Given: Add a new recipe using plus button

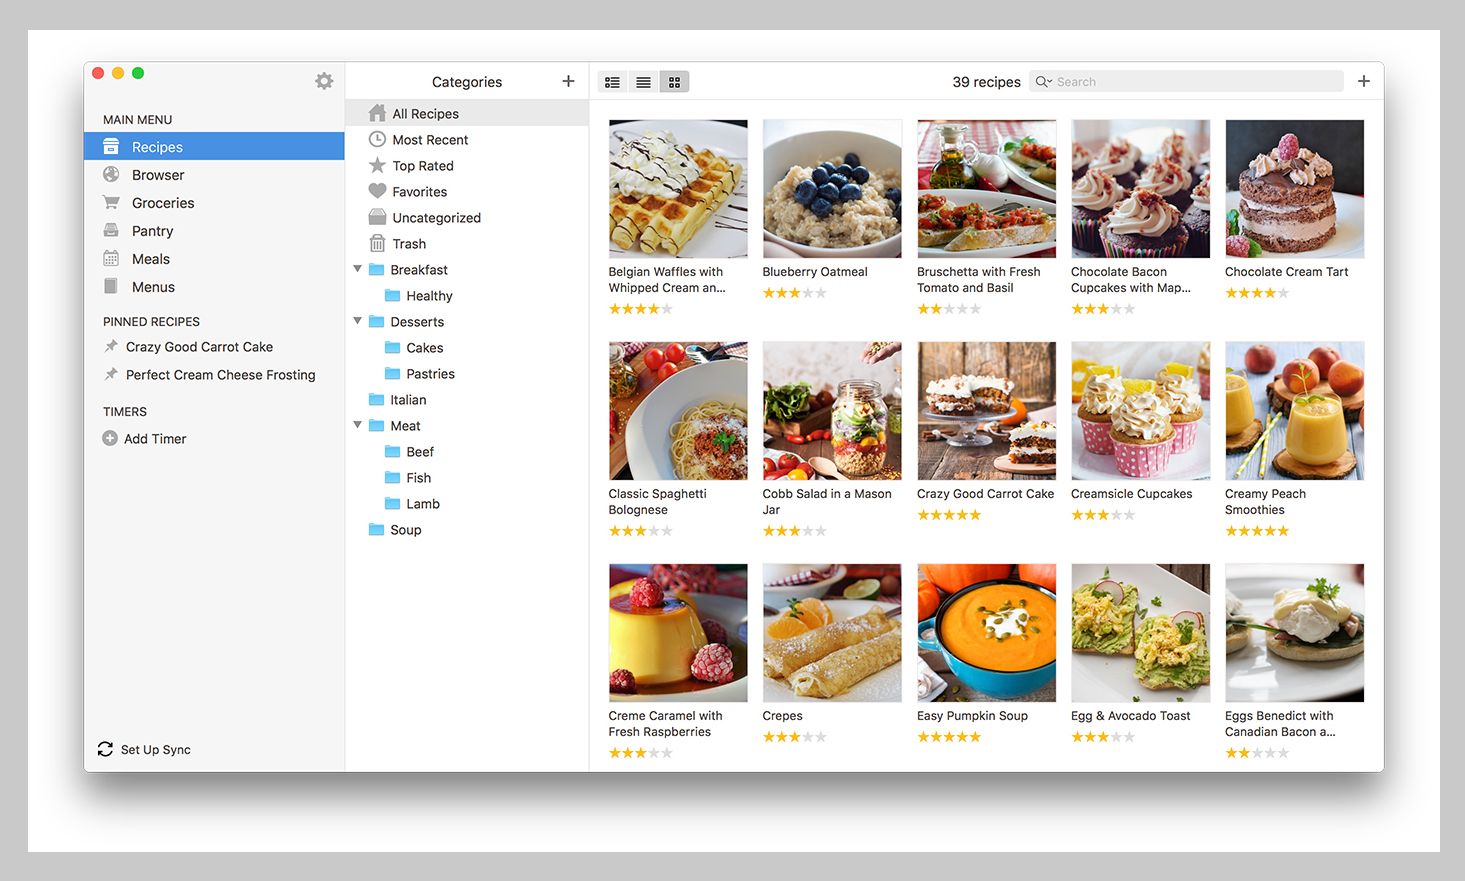Looking at the screenshot, I should click(x=1363, y=81).
